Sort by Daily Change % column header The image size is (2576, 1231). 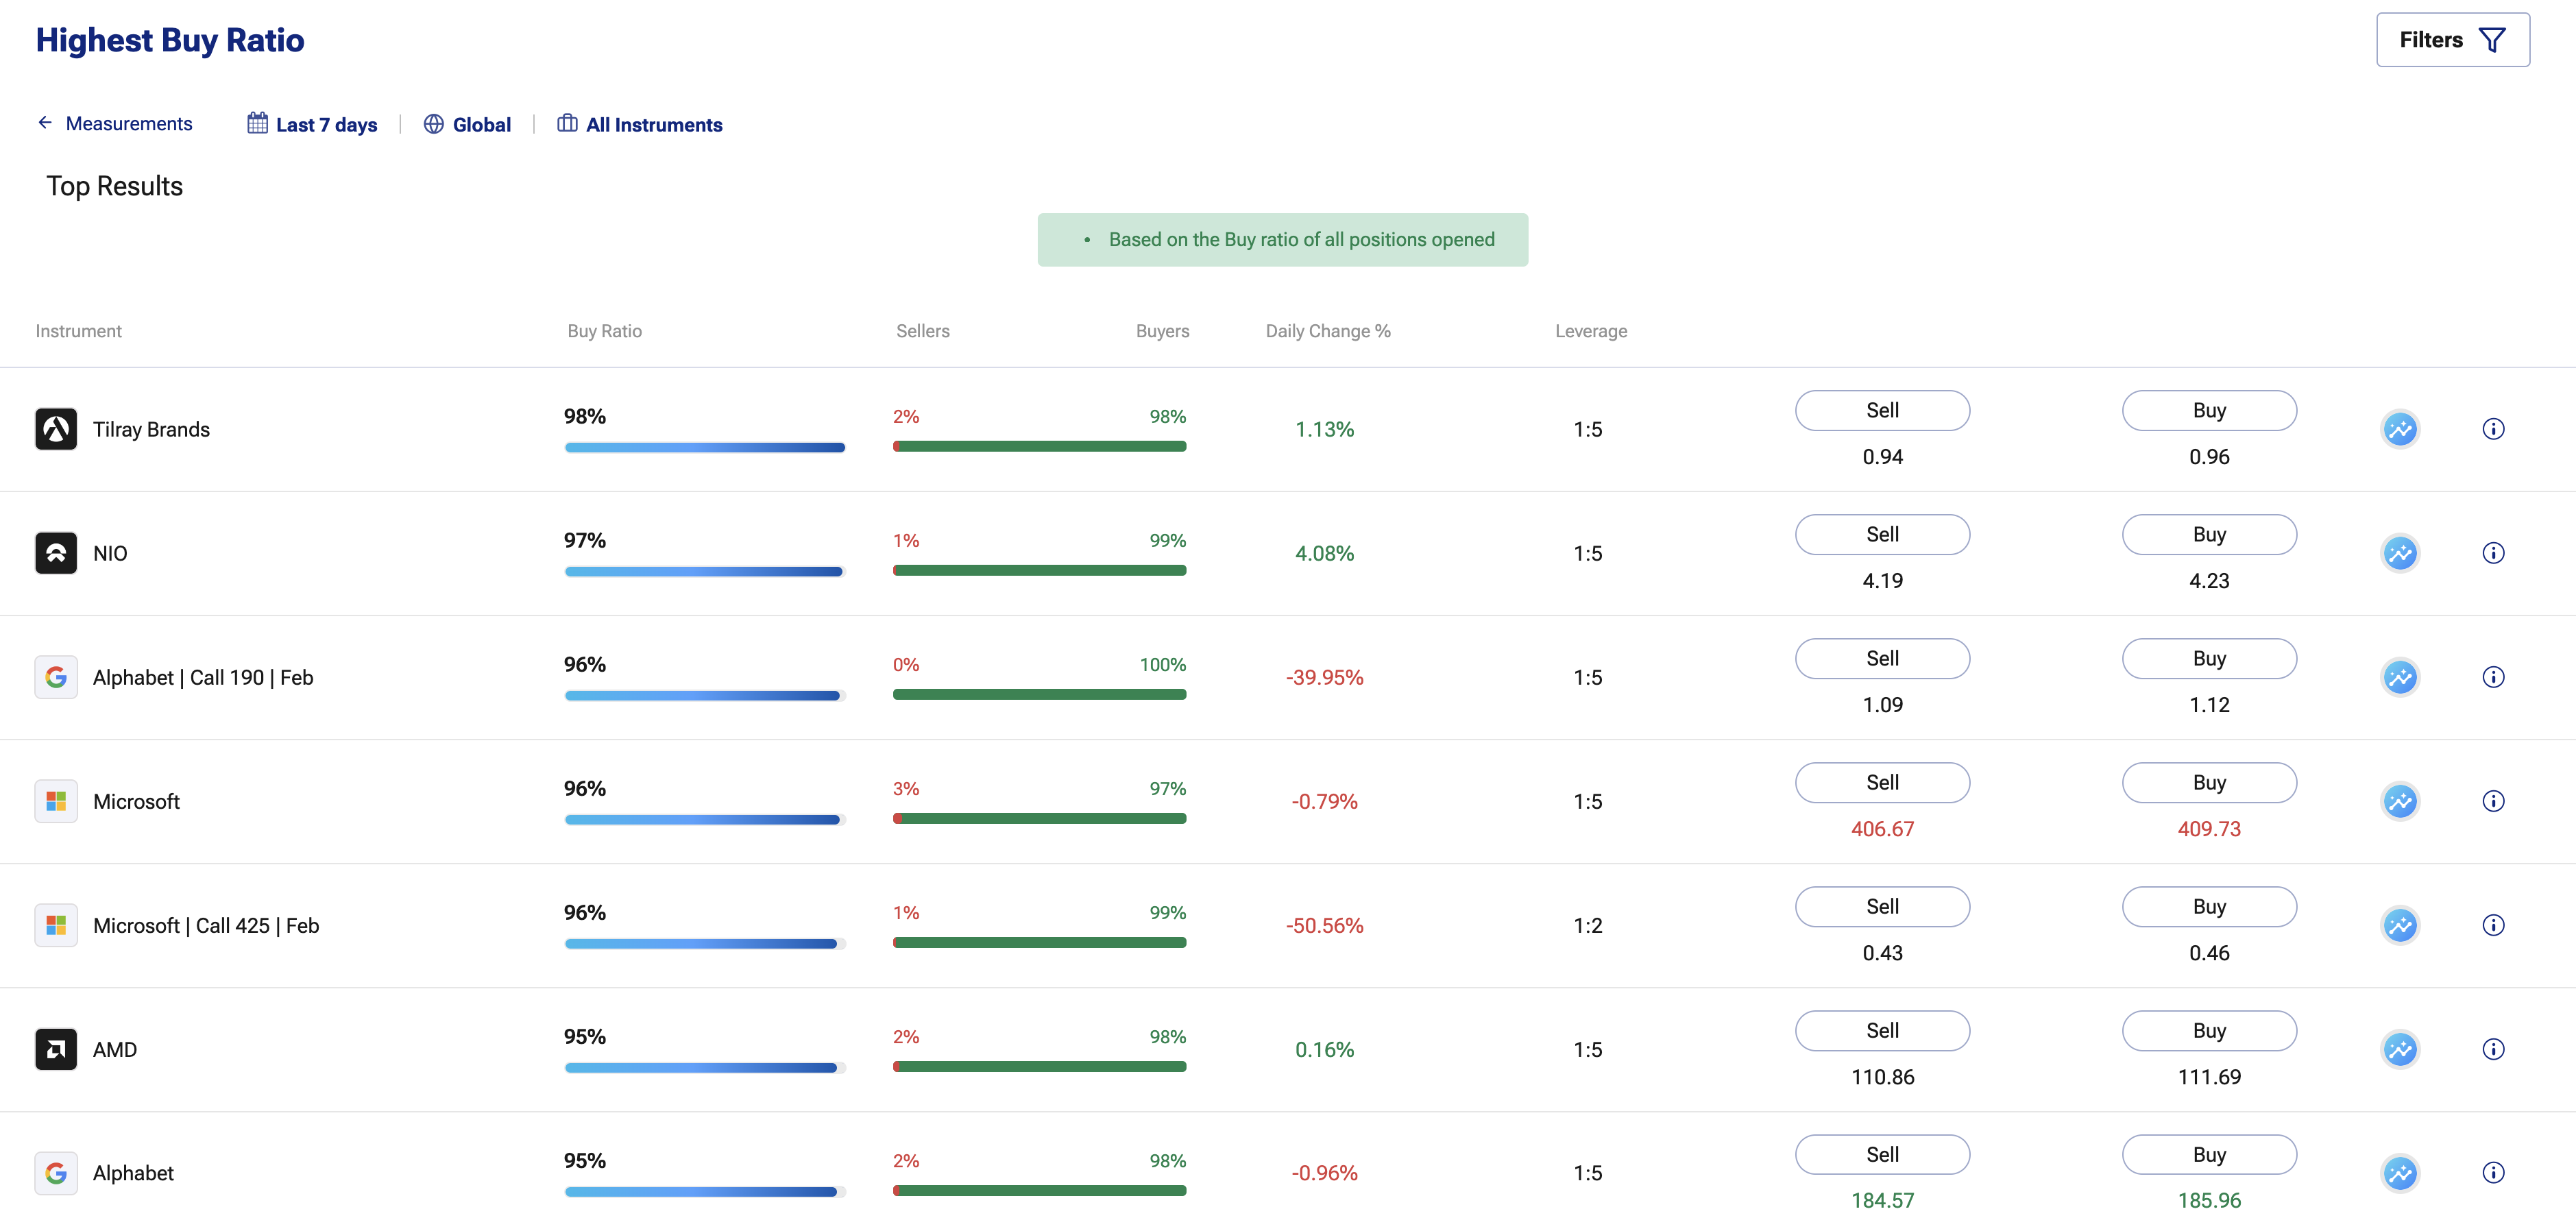click(x=1327, y=331)
